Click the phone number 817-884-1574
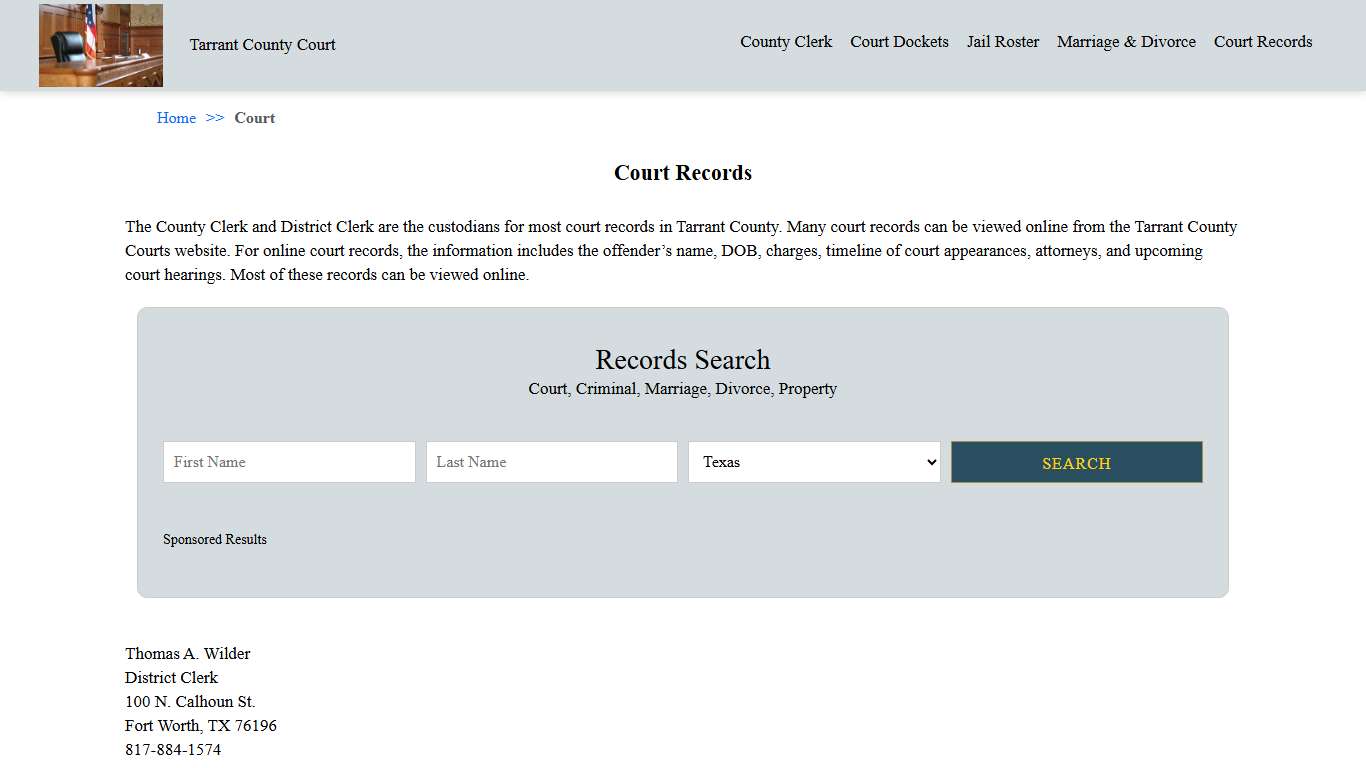This screenshot has width=1366, height=768. click(x=172, y=749)
